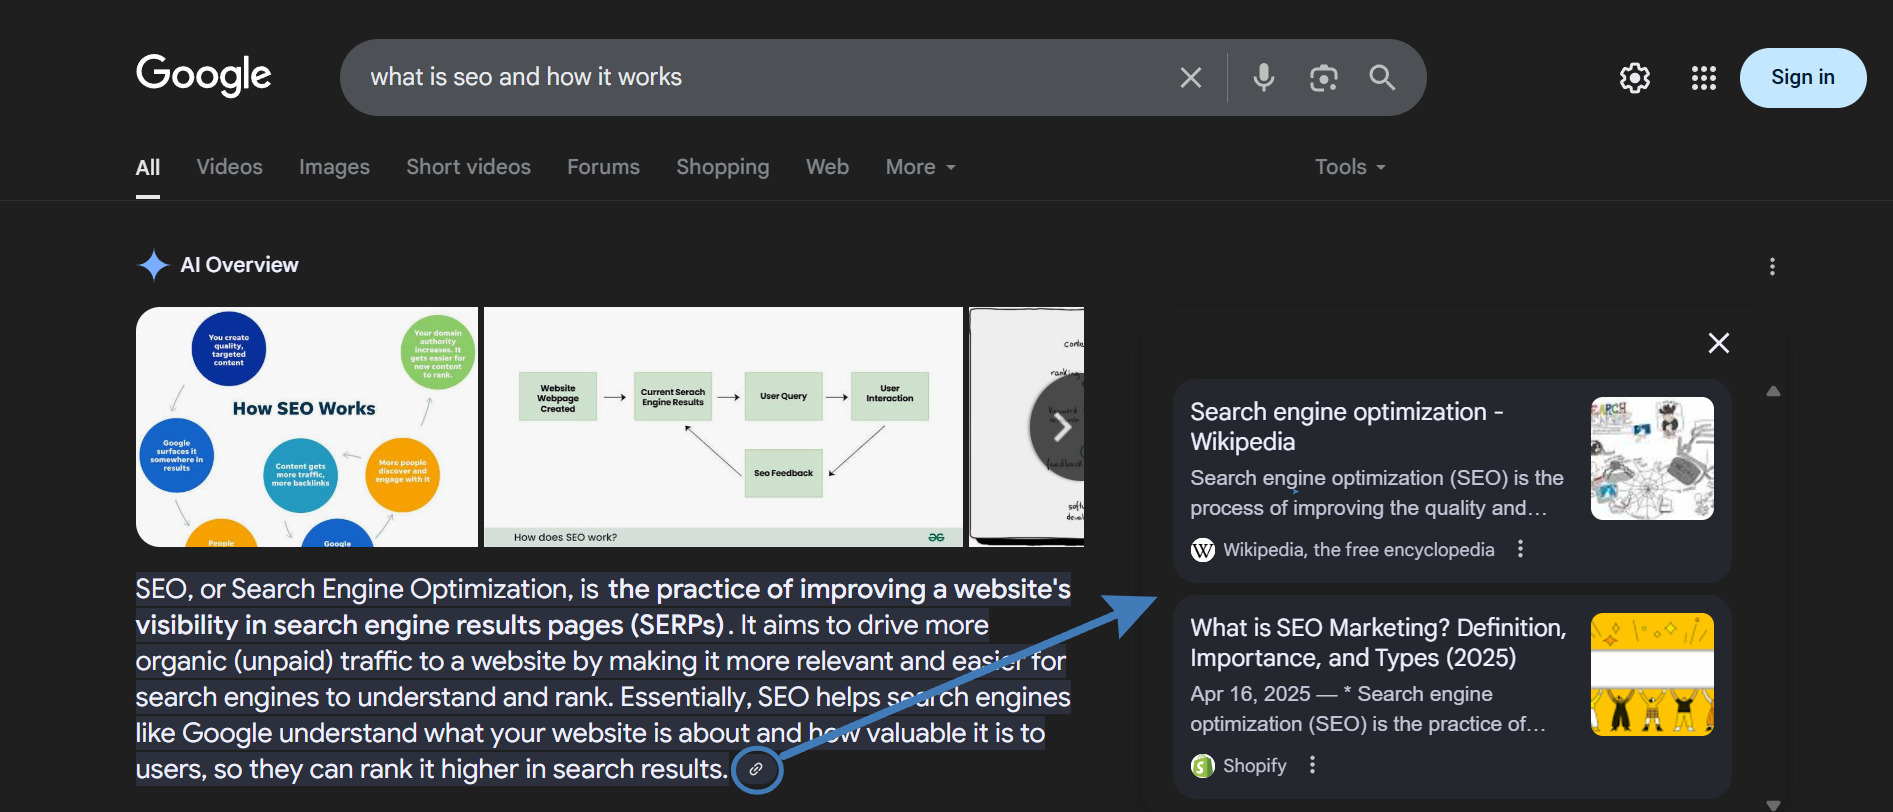Click sources panel scroll up arrow
Screen dimensions: 1893x812
click(x=1773, y=392)
